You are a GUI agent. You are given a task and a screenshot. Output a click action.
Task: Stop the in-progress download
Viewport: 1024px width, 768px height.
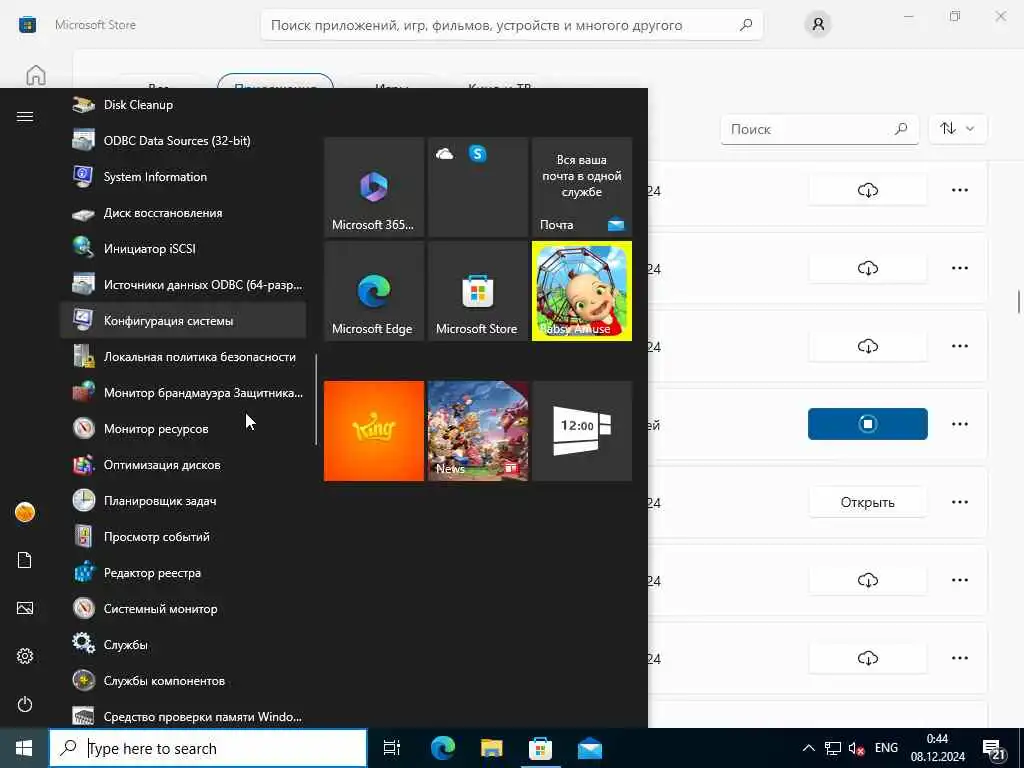pos(867,424)
